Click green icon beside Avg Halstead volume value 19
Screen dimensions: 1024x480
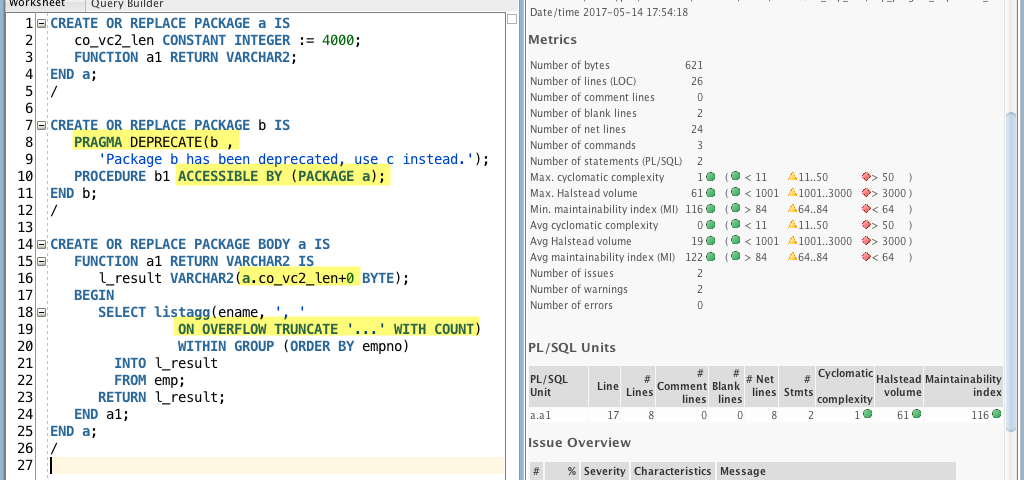(711, 240)
